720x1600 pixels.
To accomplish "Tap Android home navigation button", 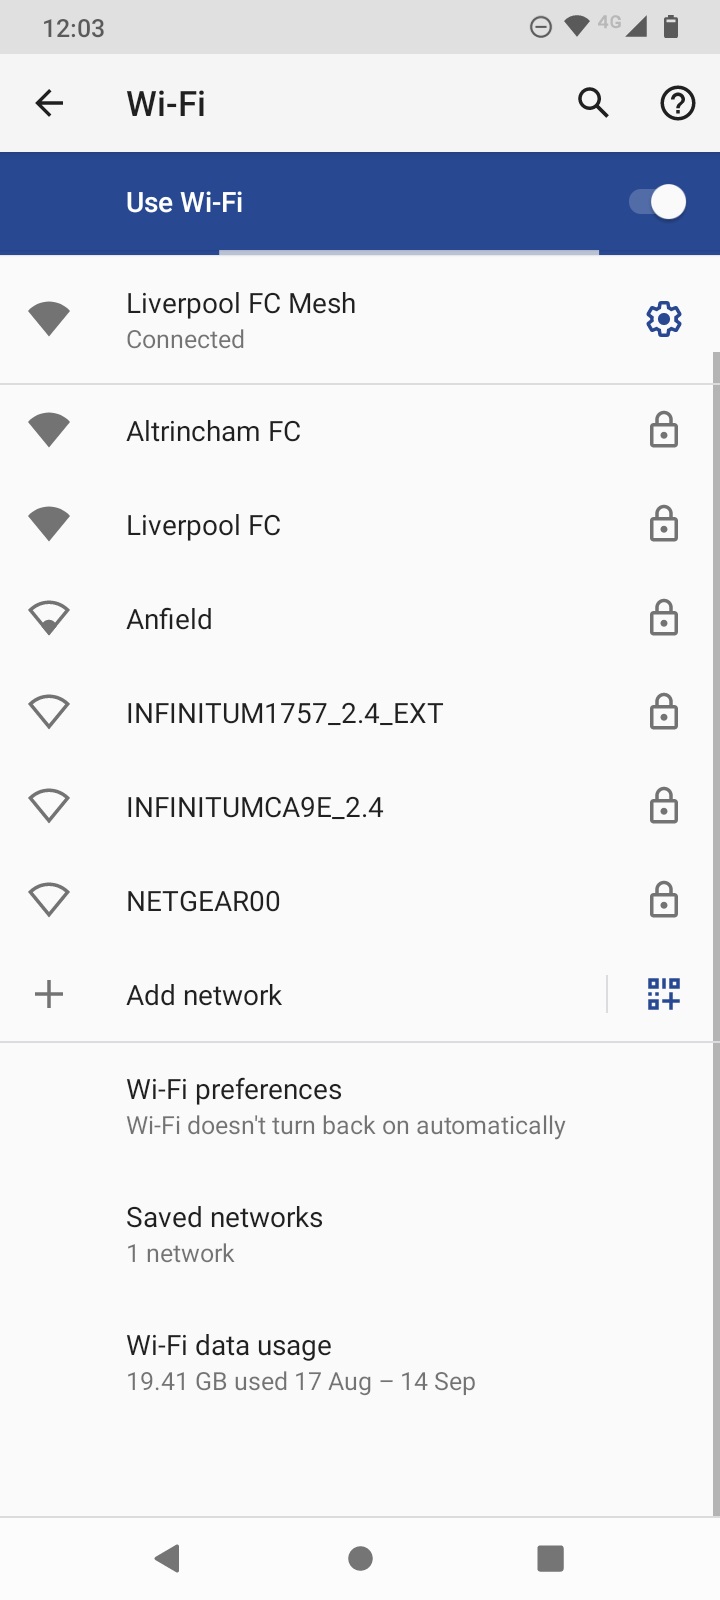I will [360, 1558].
